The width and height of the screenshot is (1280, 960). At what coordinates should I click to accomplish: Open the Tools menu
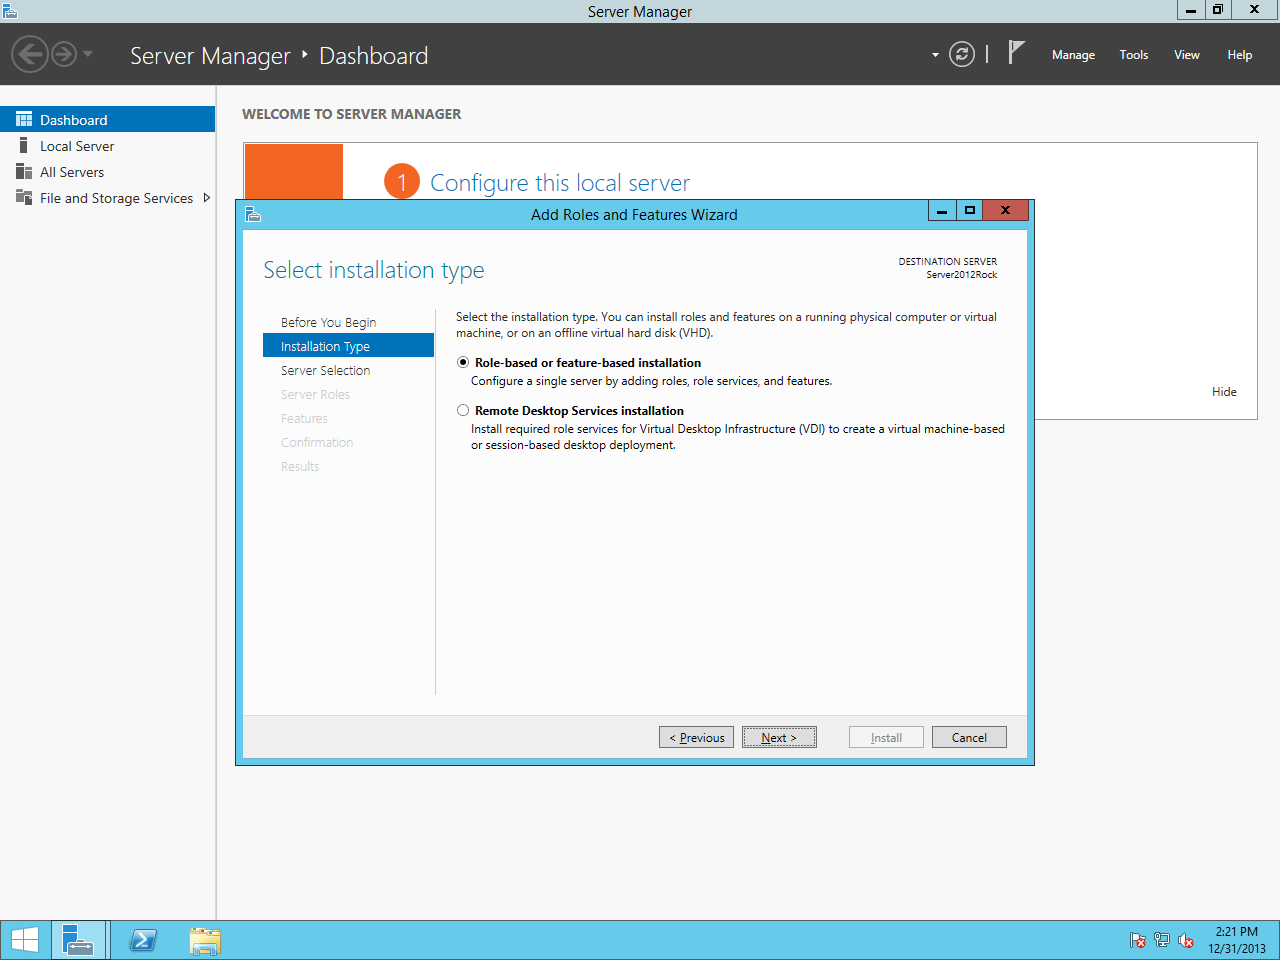[x=1134, y=55]
